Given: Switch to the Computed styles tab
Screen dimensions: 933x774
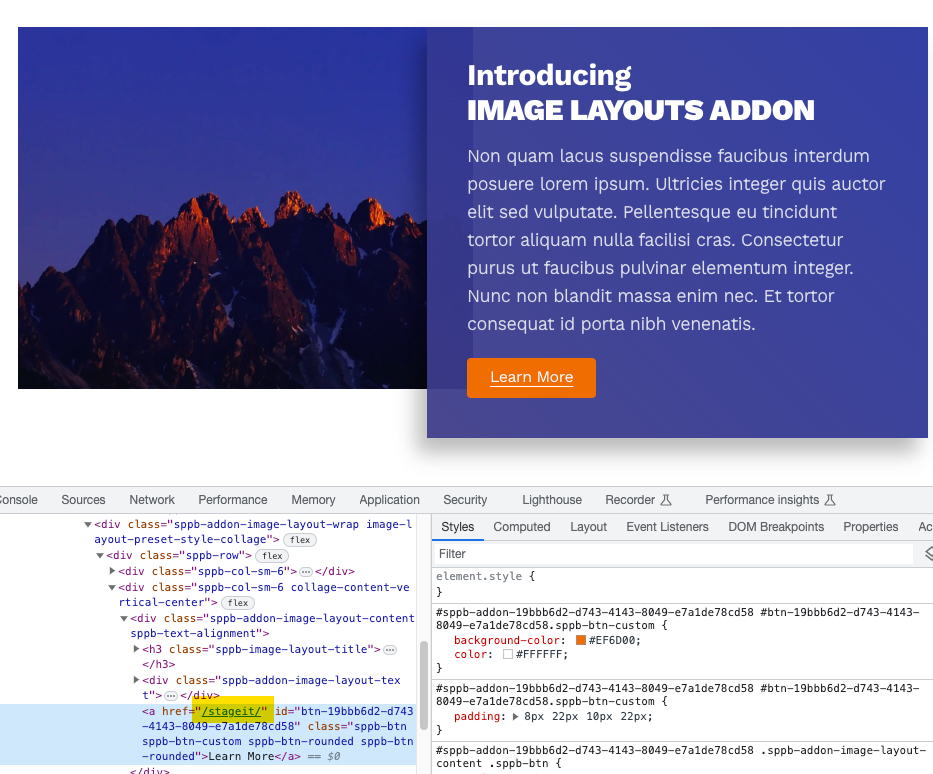Looking at the screenshot, I should click(x=522, y=527).
